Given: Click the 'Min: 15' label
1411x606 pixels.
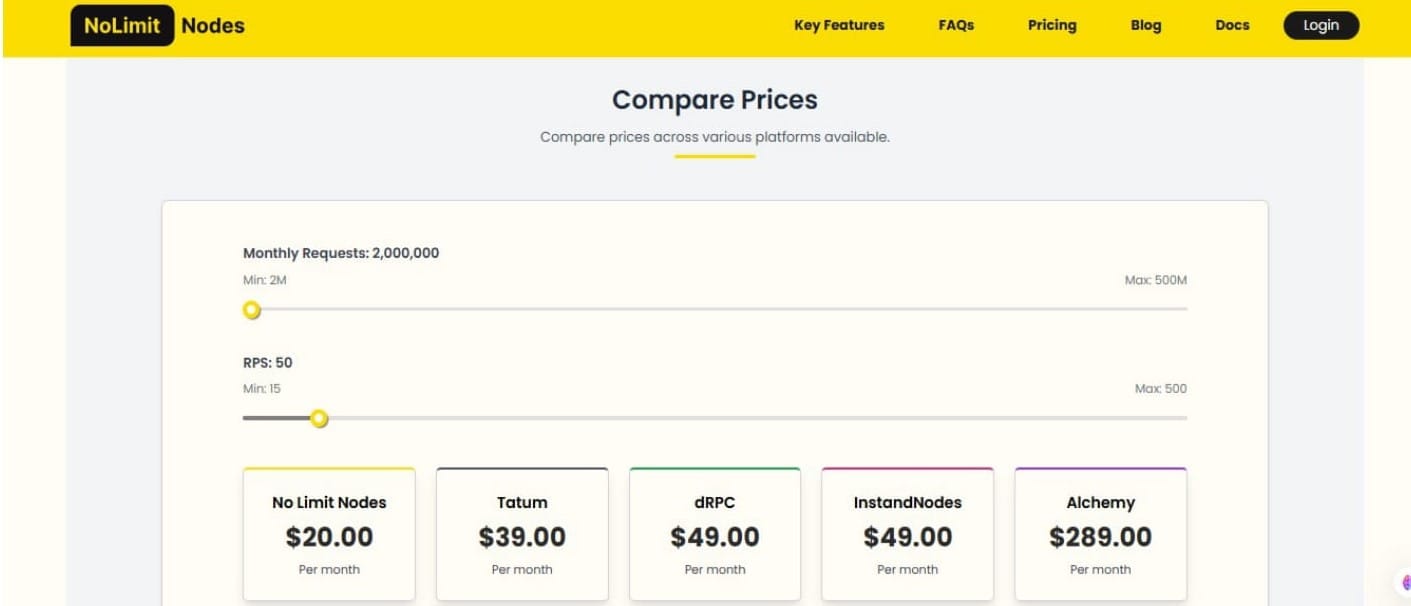Looking at the screenshot, I should (262, 388).
